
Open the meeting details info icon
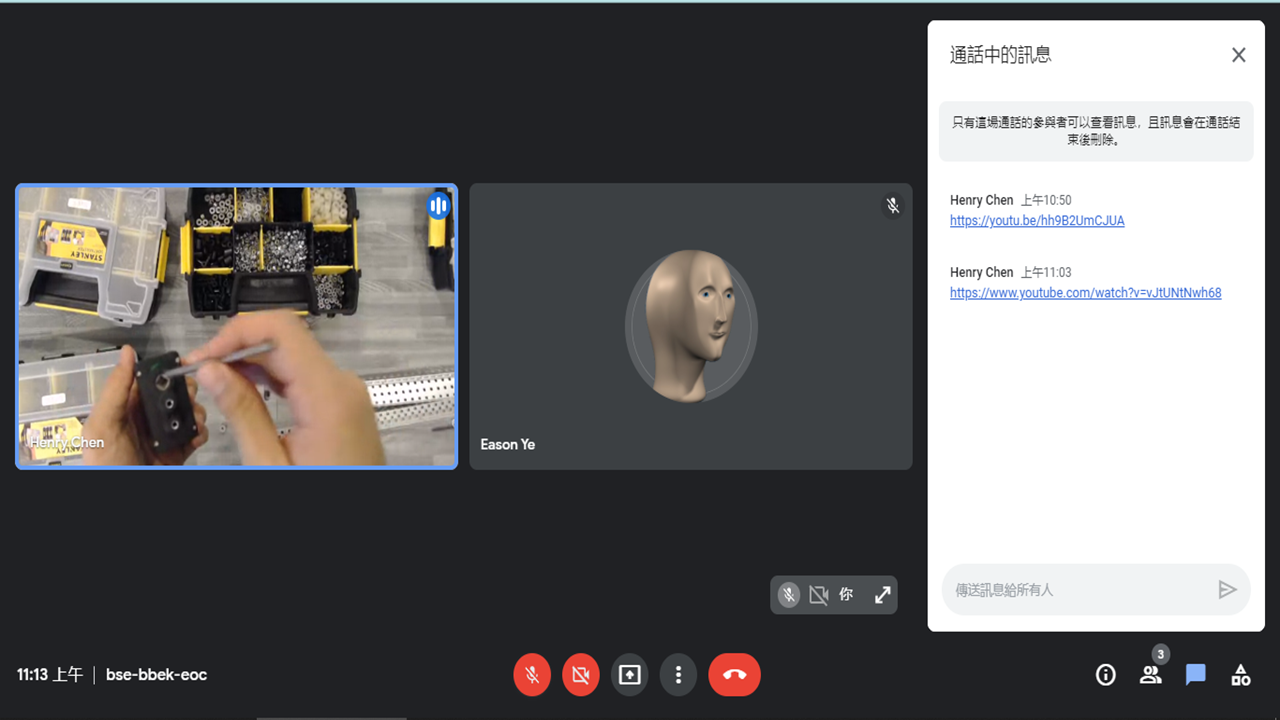[1105, 675]
